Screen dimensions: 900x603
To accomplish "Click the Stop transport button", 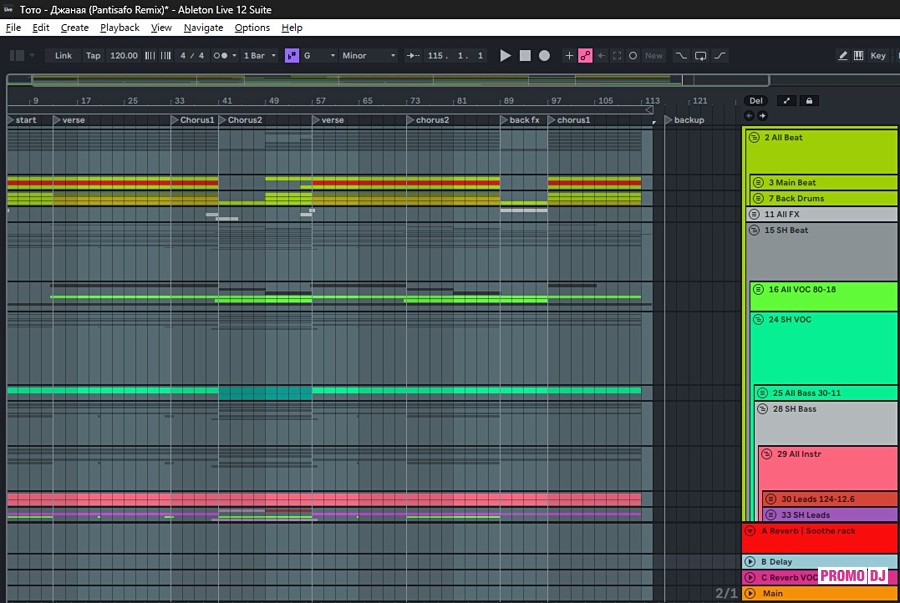I will [x=525, y=56].
